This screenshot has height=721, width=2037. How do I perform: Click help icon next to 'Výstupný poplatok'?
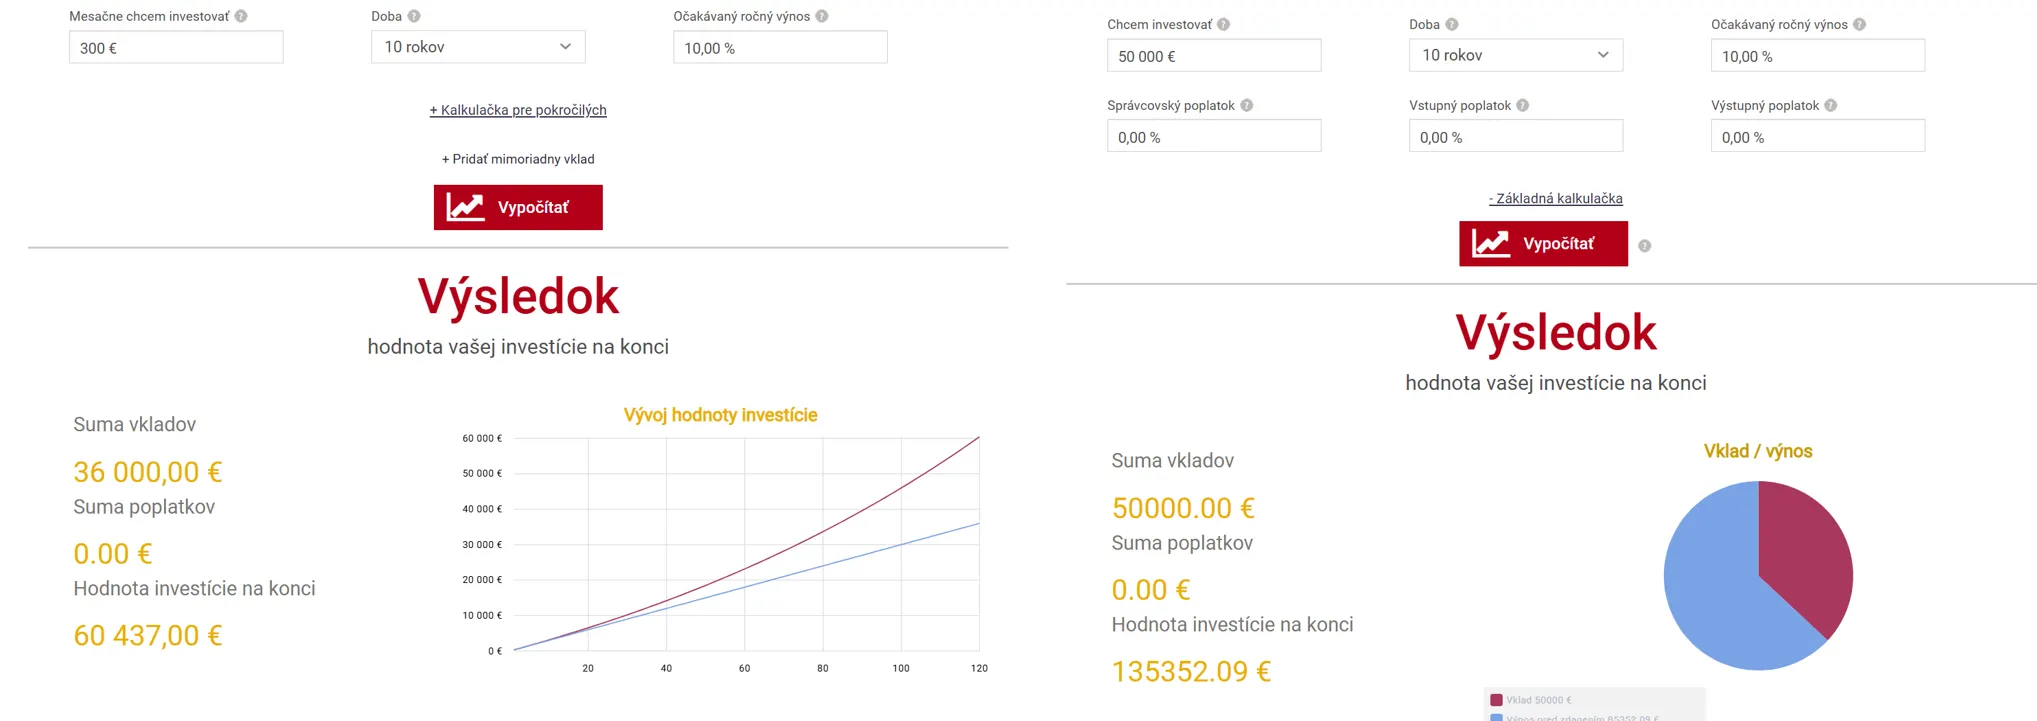(x=1831, y=105)
